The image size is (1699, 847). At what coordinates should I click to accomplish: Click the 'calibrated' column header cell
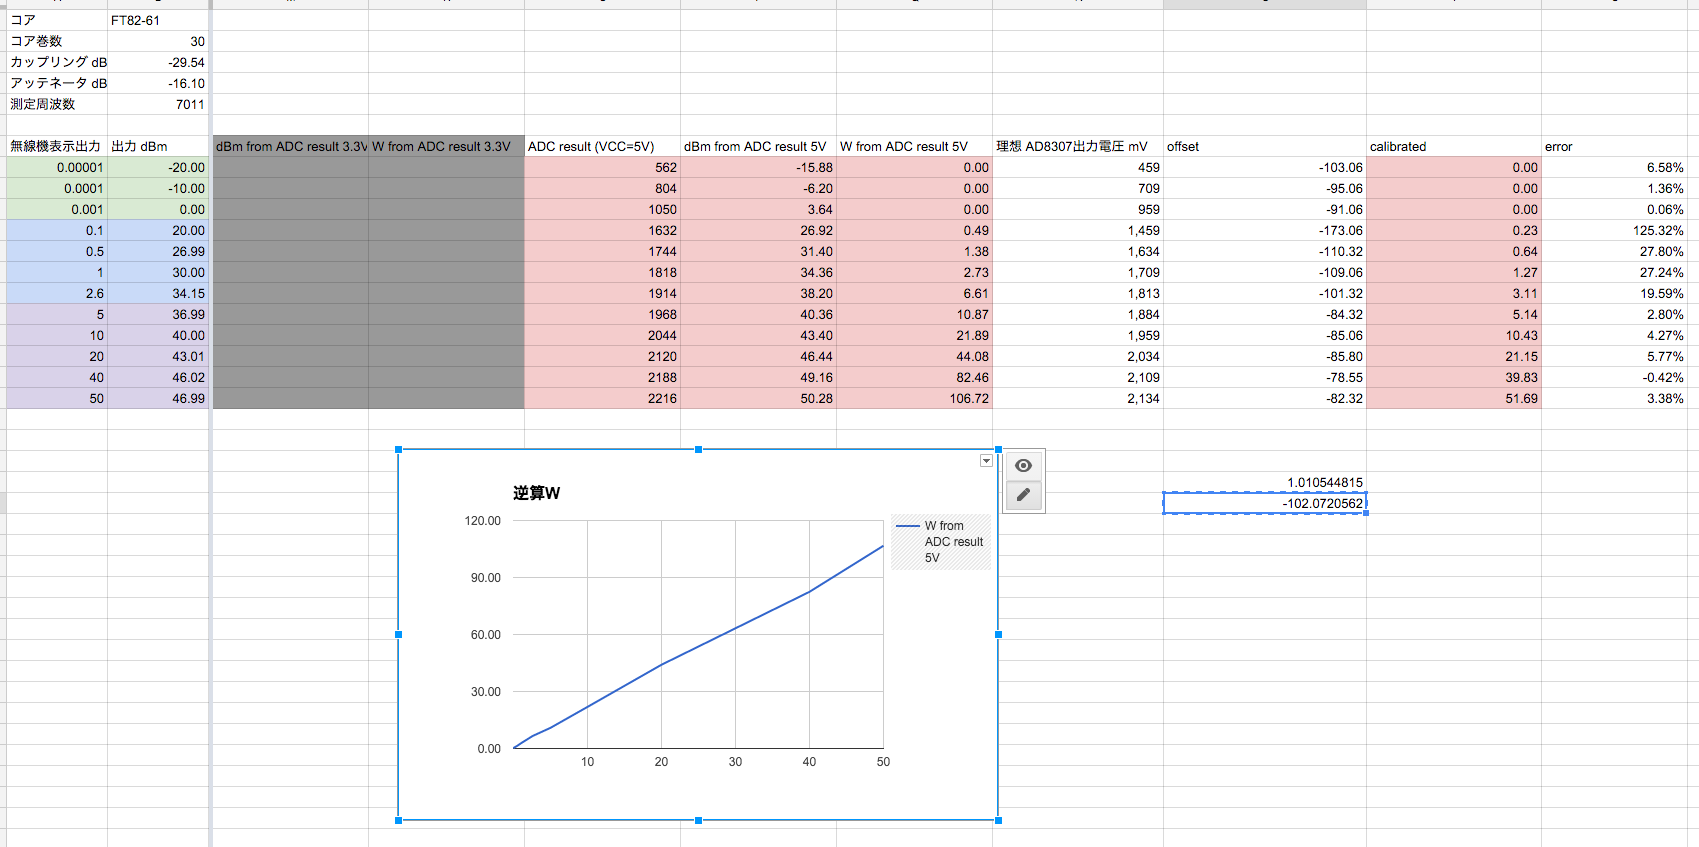1452,146
